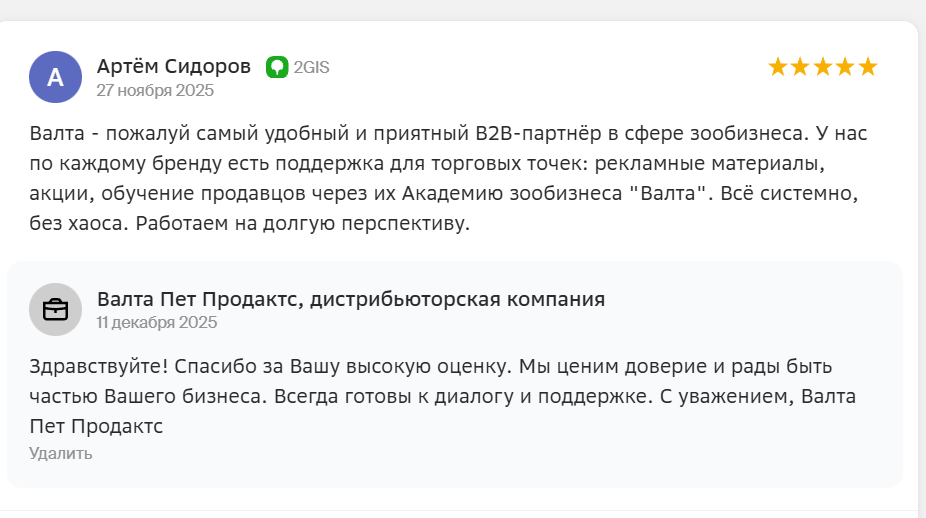Delete the company reply via Удалить
This screenshot has height=518, width=926.
click(x=61, y=453)
